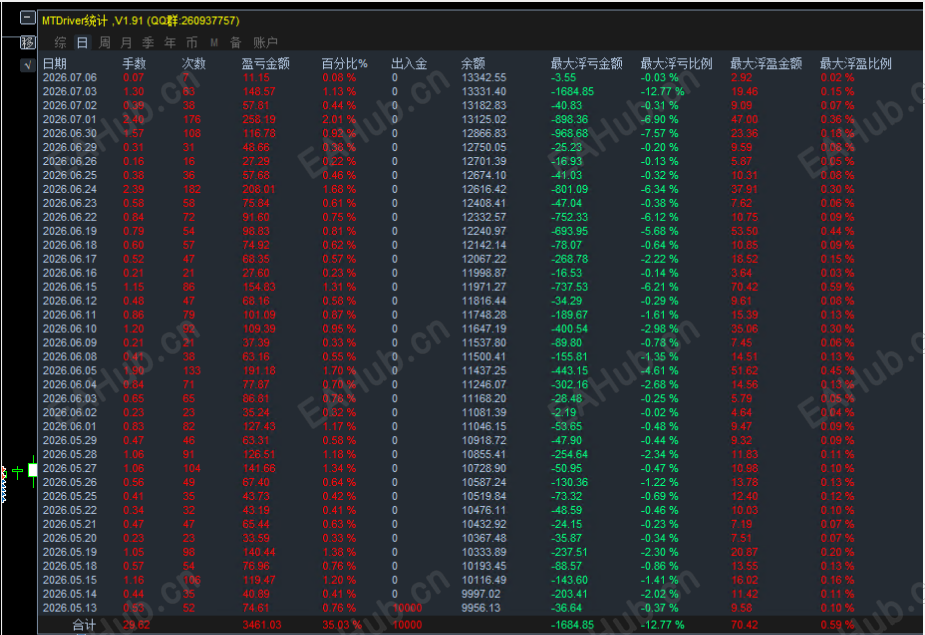Click trade count 182
Screen dimensions: 925x635
[x=192, y=189]
